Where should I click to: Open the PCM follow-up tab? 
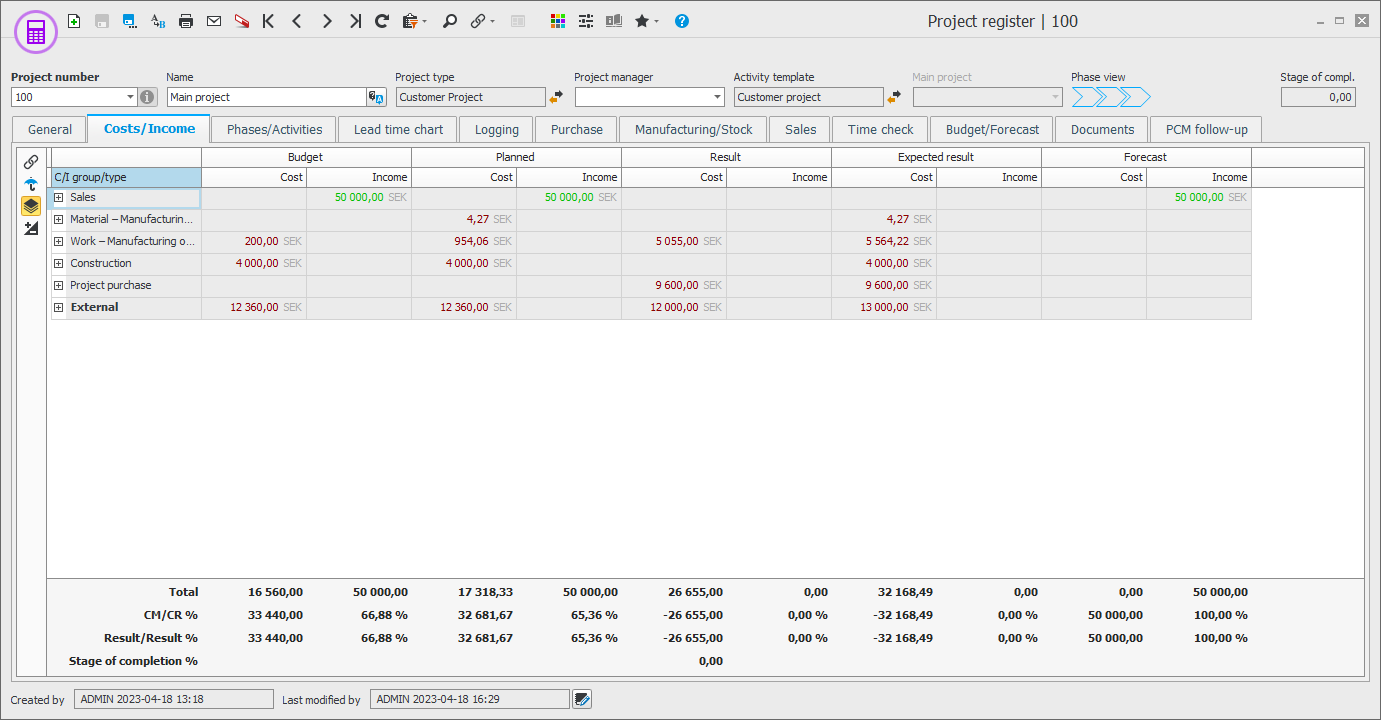1206,129
